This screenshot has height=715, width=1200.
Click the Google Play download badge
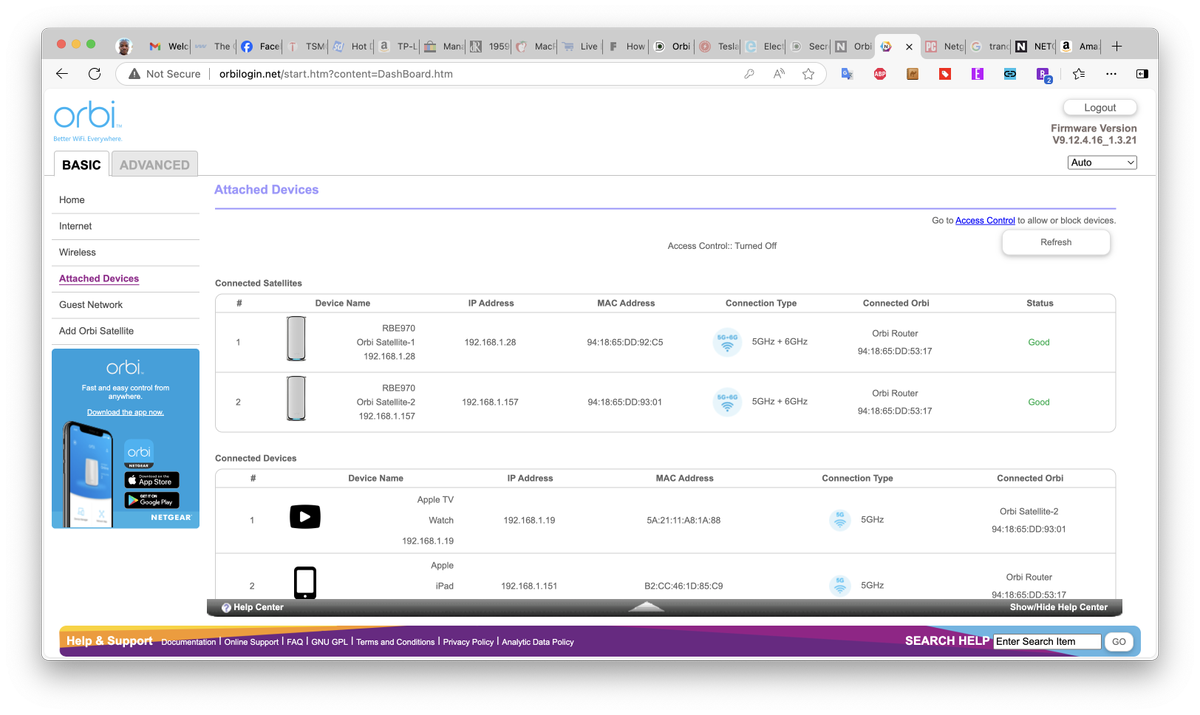[x=152, y=500]
